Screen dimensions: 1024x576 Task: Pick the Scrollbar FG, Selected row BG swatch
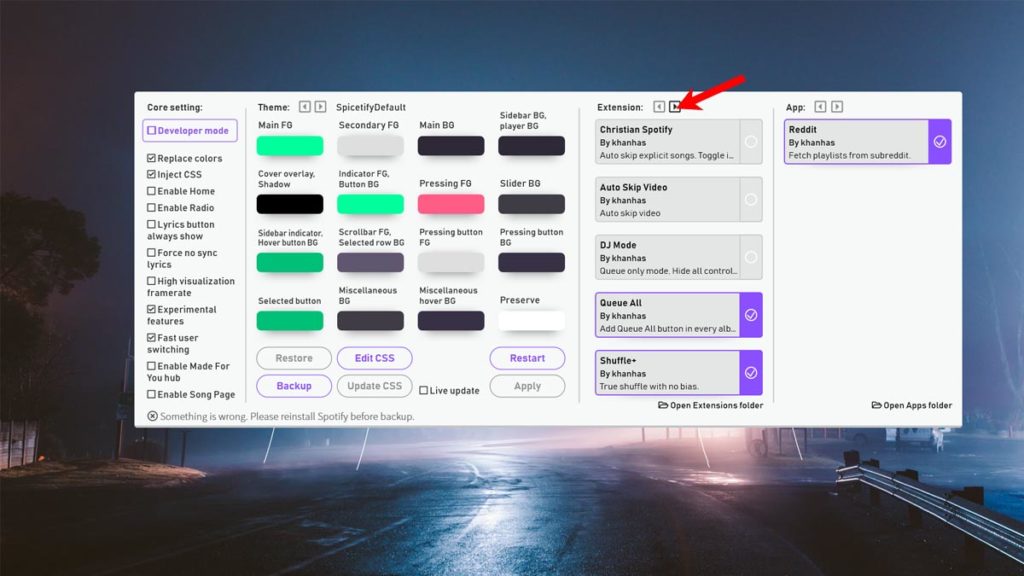370,263
